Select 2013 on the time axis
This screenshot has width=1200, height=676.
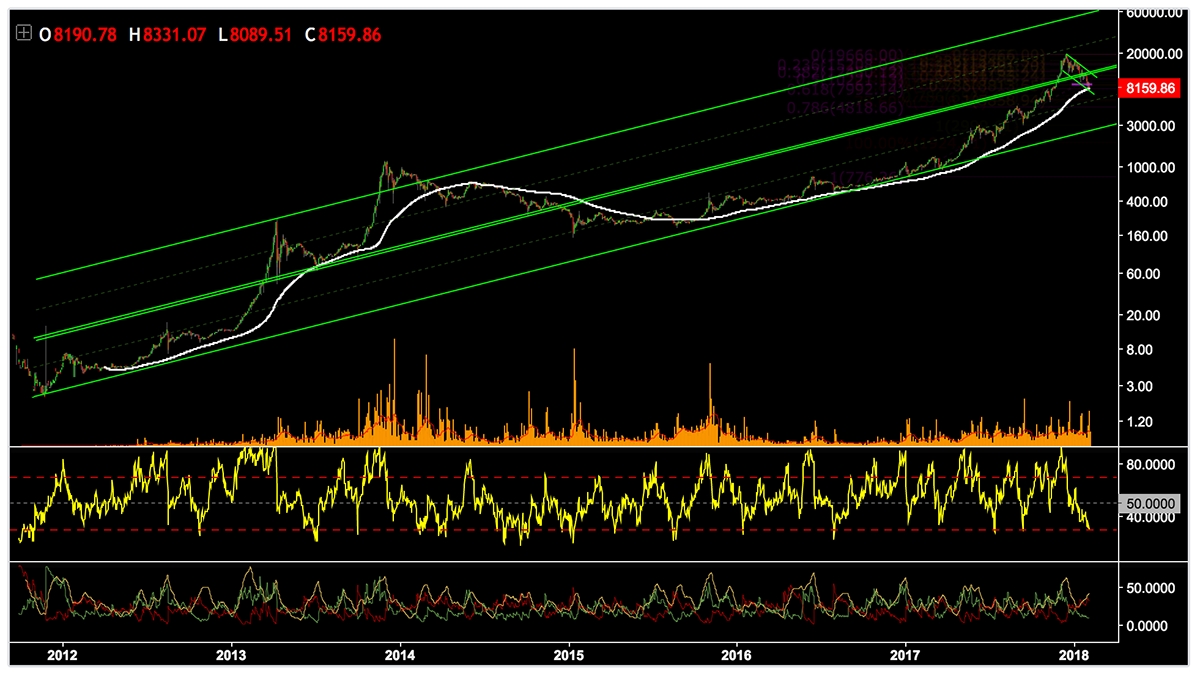tap(231, 654)
